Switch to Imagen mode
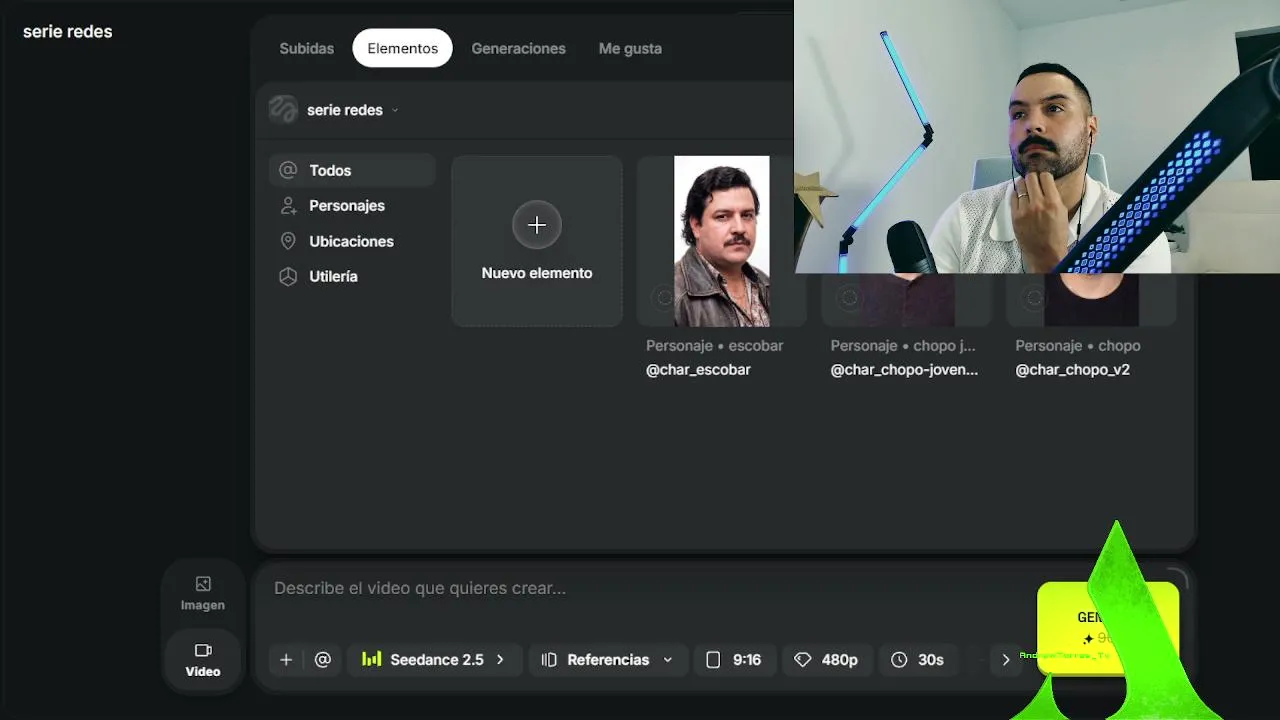The height and width of the screenshot is (720, 1280). 203,593
